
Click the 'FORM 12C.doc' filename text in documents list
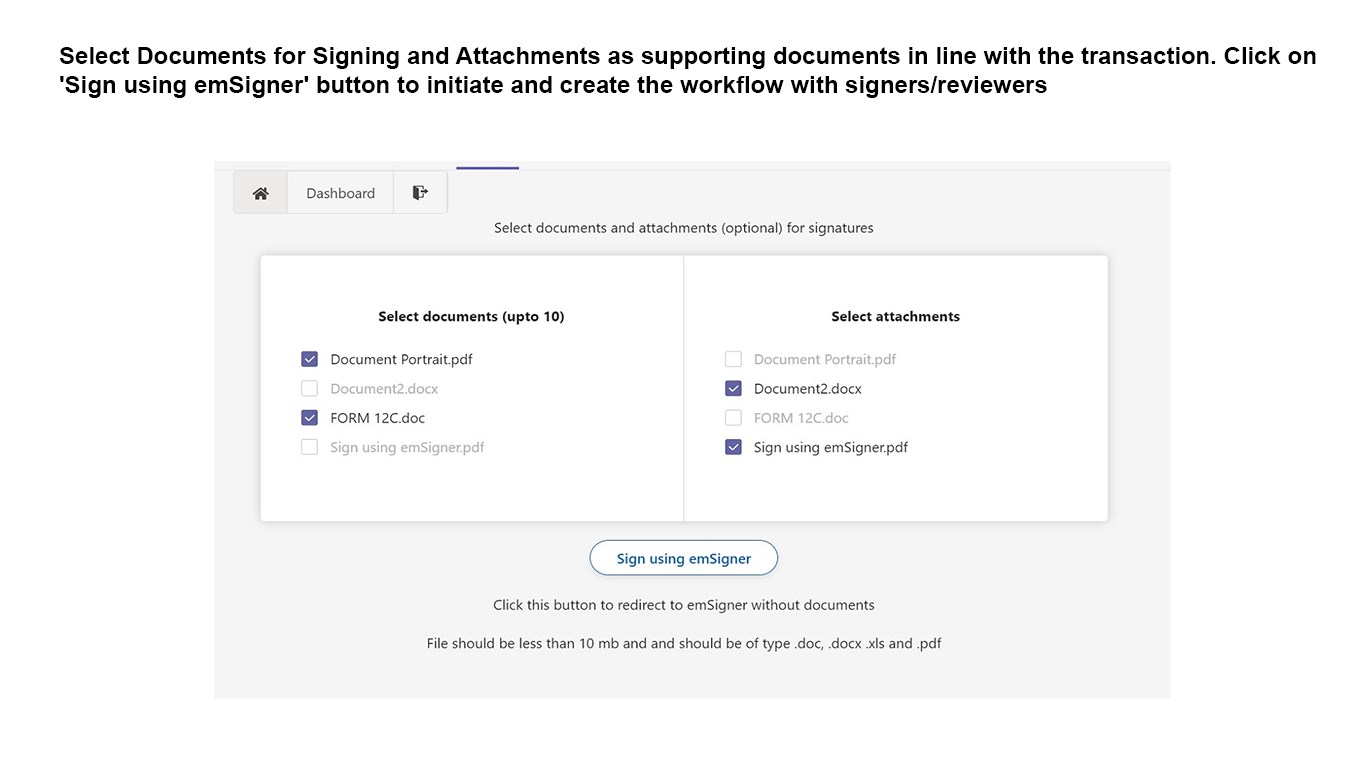click(377, 418)
